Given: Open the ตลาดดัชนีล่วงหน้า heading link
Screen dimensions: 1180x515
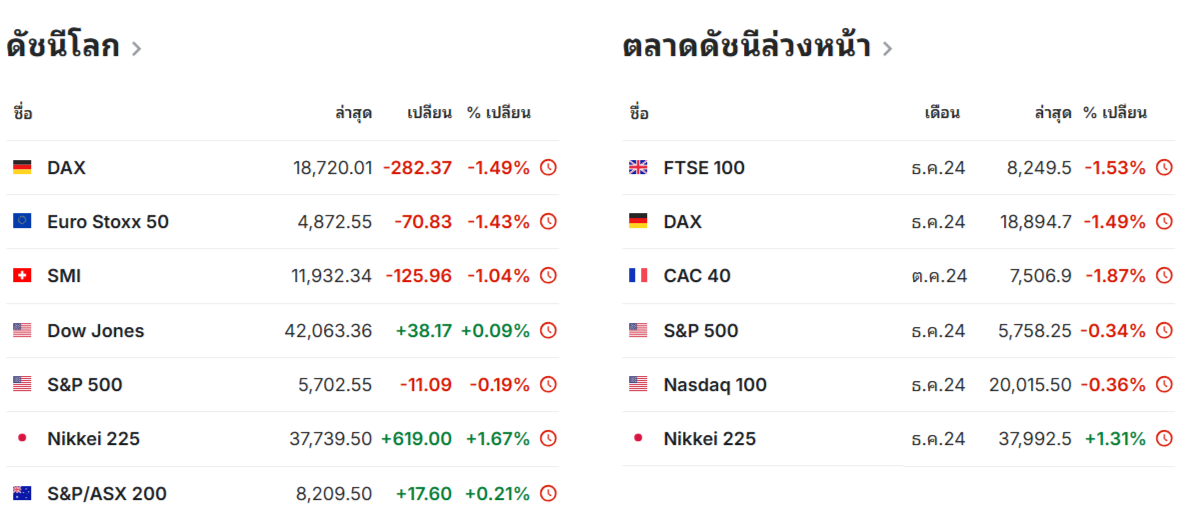Looking at the screenshot, I should (746, 46).
